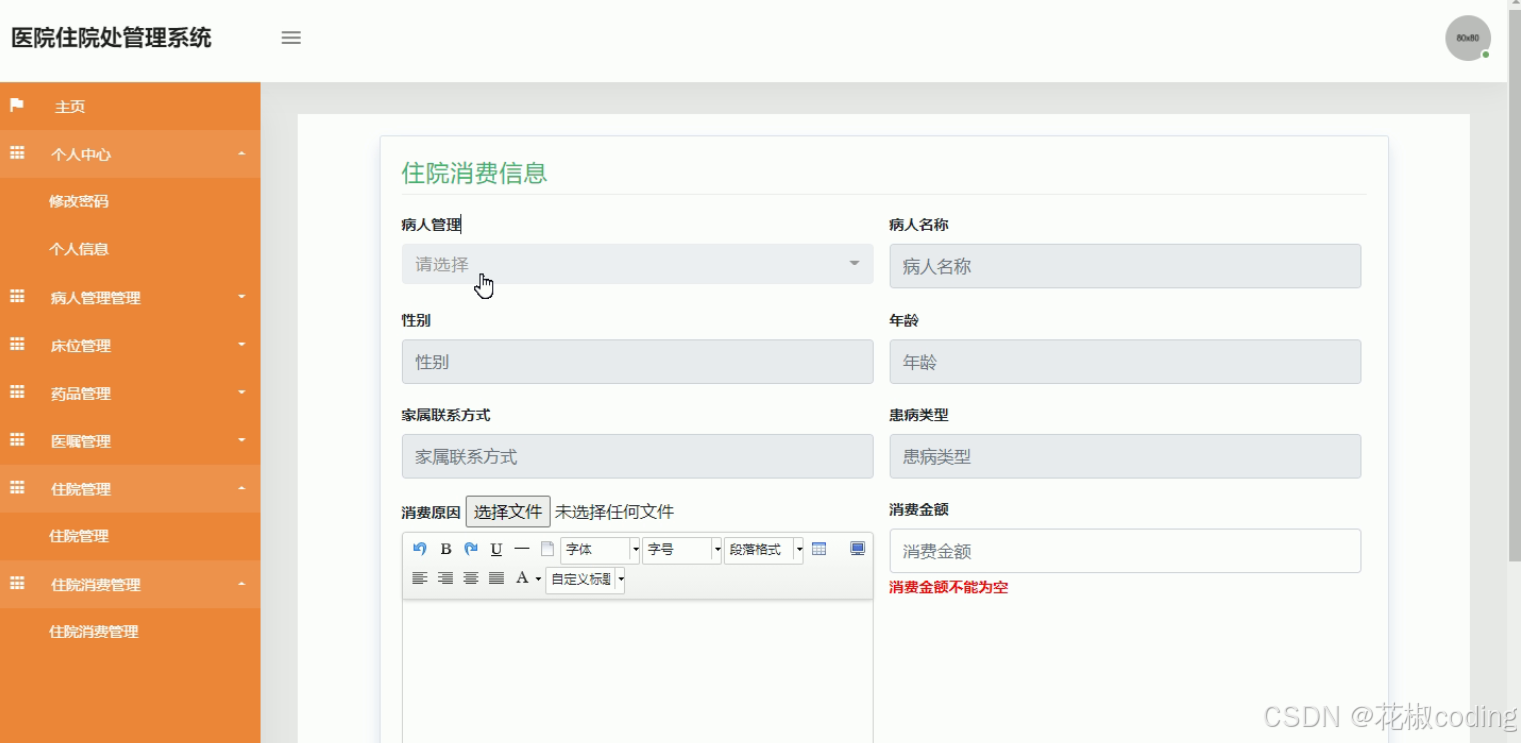
Task: Toggle fullscreen with the monitor icon
Action: (857, 548)
